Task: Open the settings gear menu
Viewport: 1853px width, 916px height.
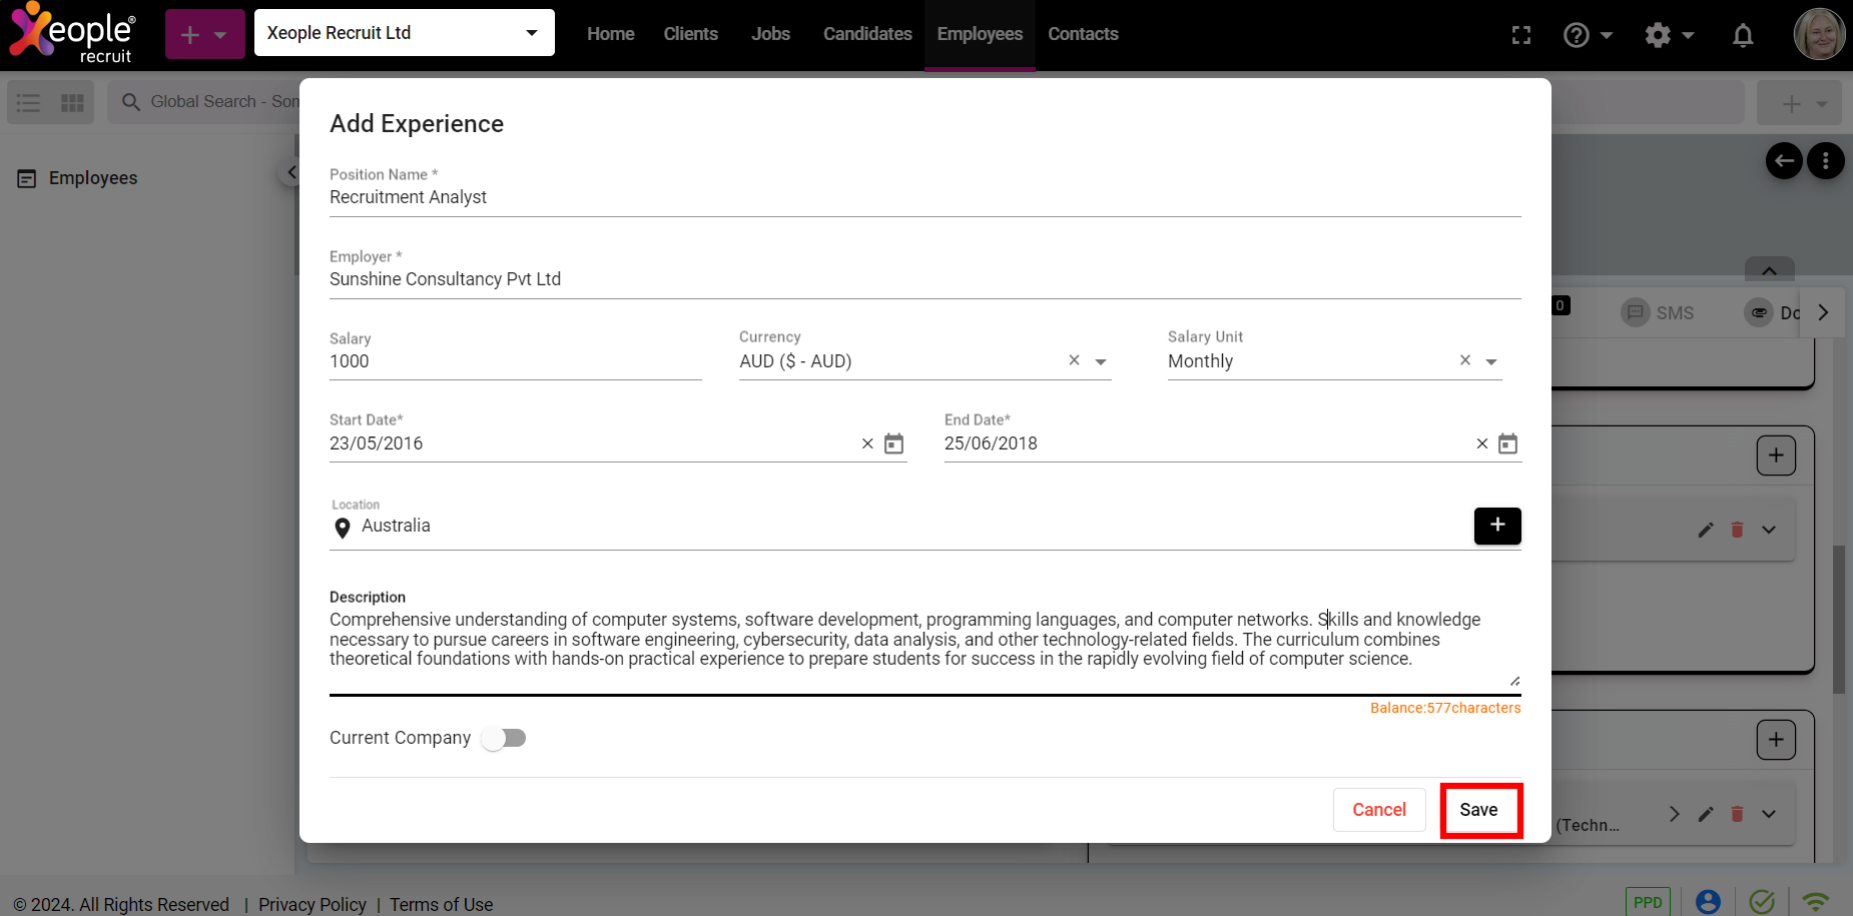Action: (x=1668, y=36)
